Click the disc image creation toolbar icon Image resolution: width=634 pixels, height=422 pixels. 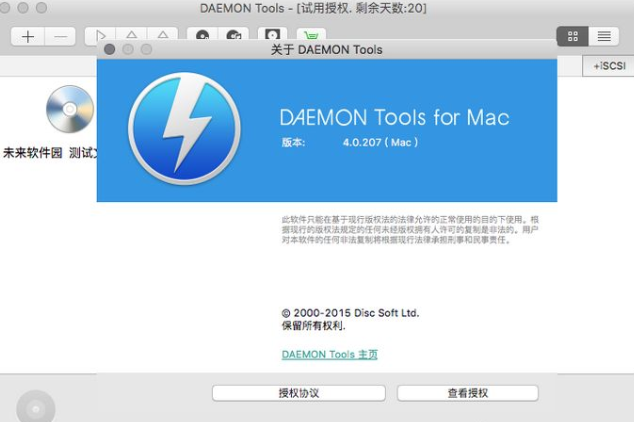tap(202, 35)
